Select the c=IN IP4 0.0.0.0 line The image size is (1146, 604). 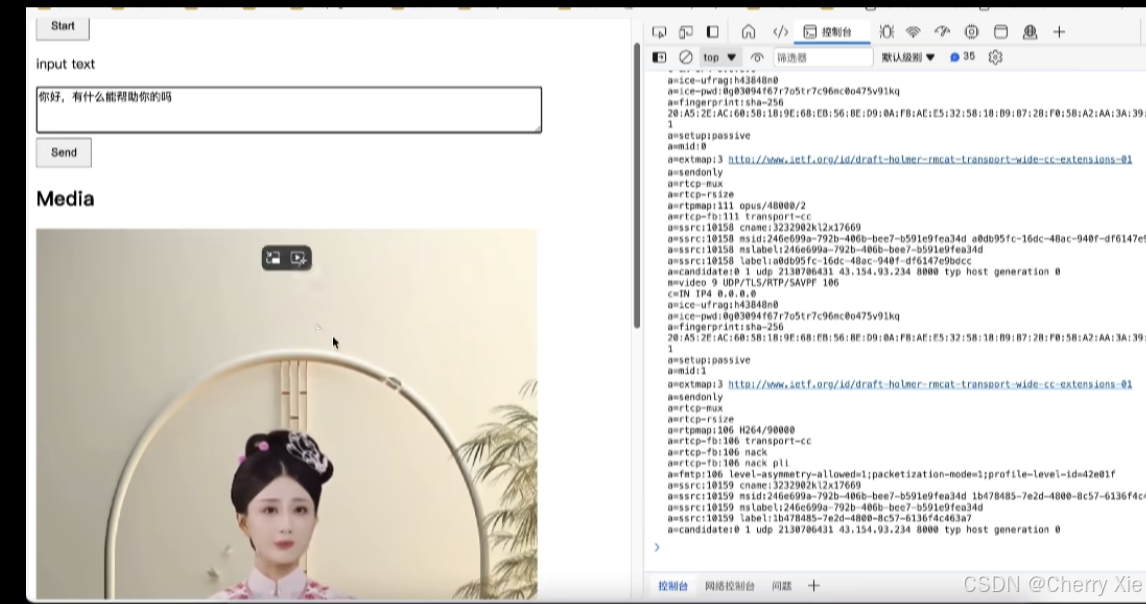click(x=711, y=293)
